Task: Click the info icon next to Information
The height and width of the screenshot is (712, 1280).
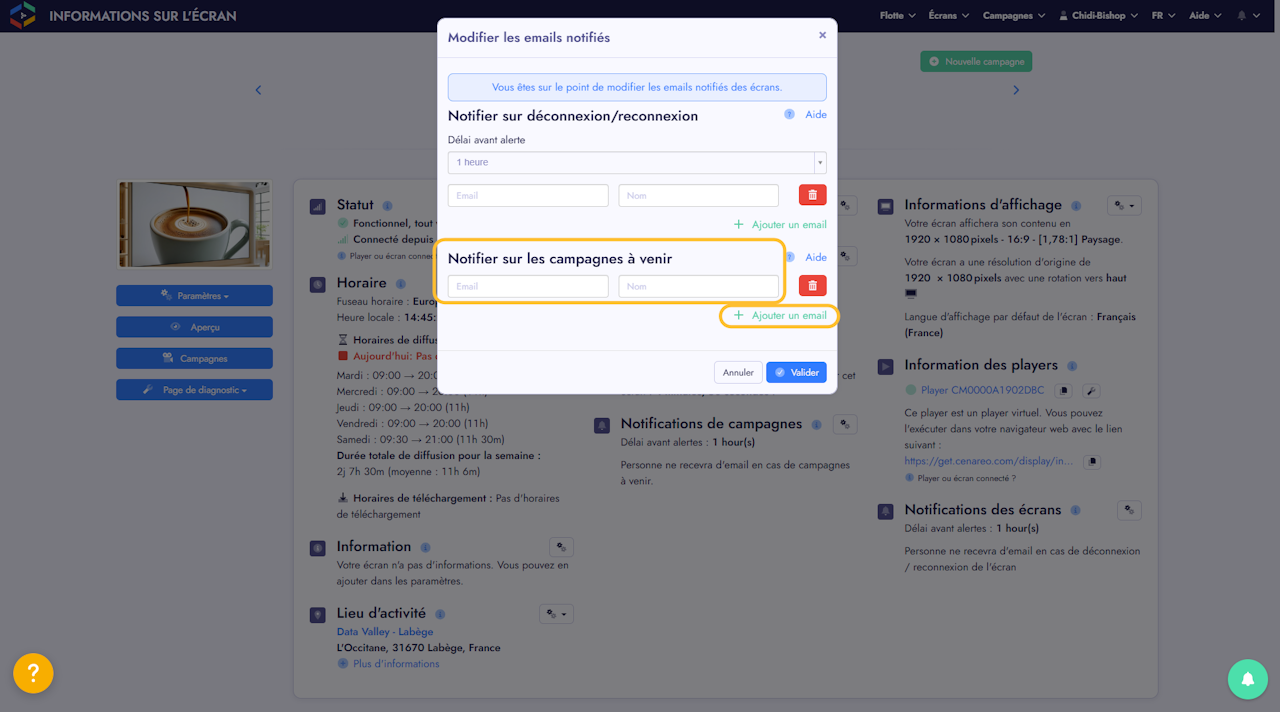Action: [x=425, y=547]
